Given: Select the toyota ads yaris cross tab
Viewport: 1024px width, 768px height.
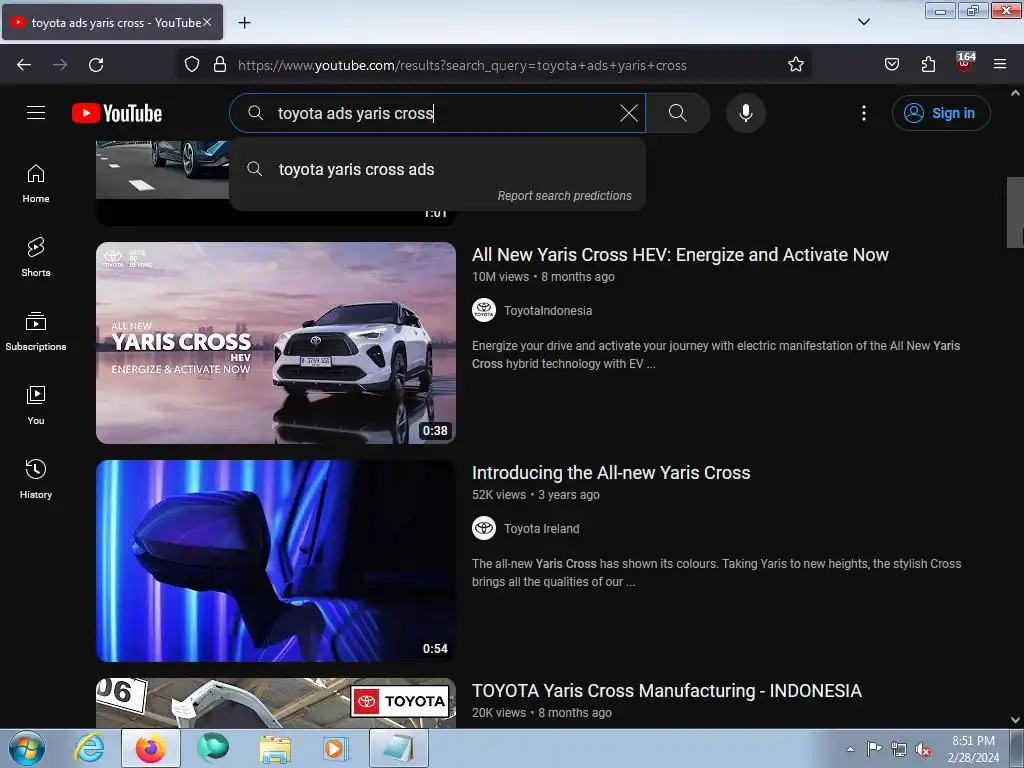Looking at the screenshot, I should [x=112, y=22].
